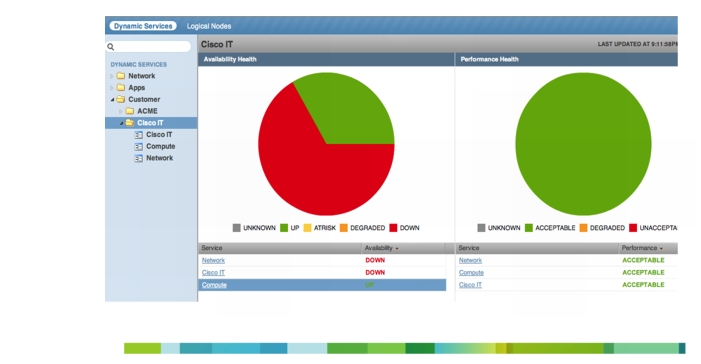This screenshot has height=364, width=701.
Task: Click the gray UNKNOWN performance legend swatch
Action: pos(481,228)
